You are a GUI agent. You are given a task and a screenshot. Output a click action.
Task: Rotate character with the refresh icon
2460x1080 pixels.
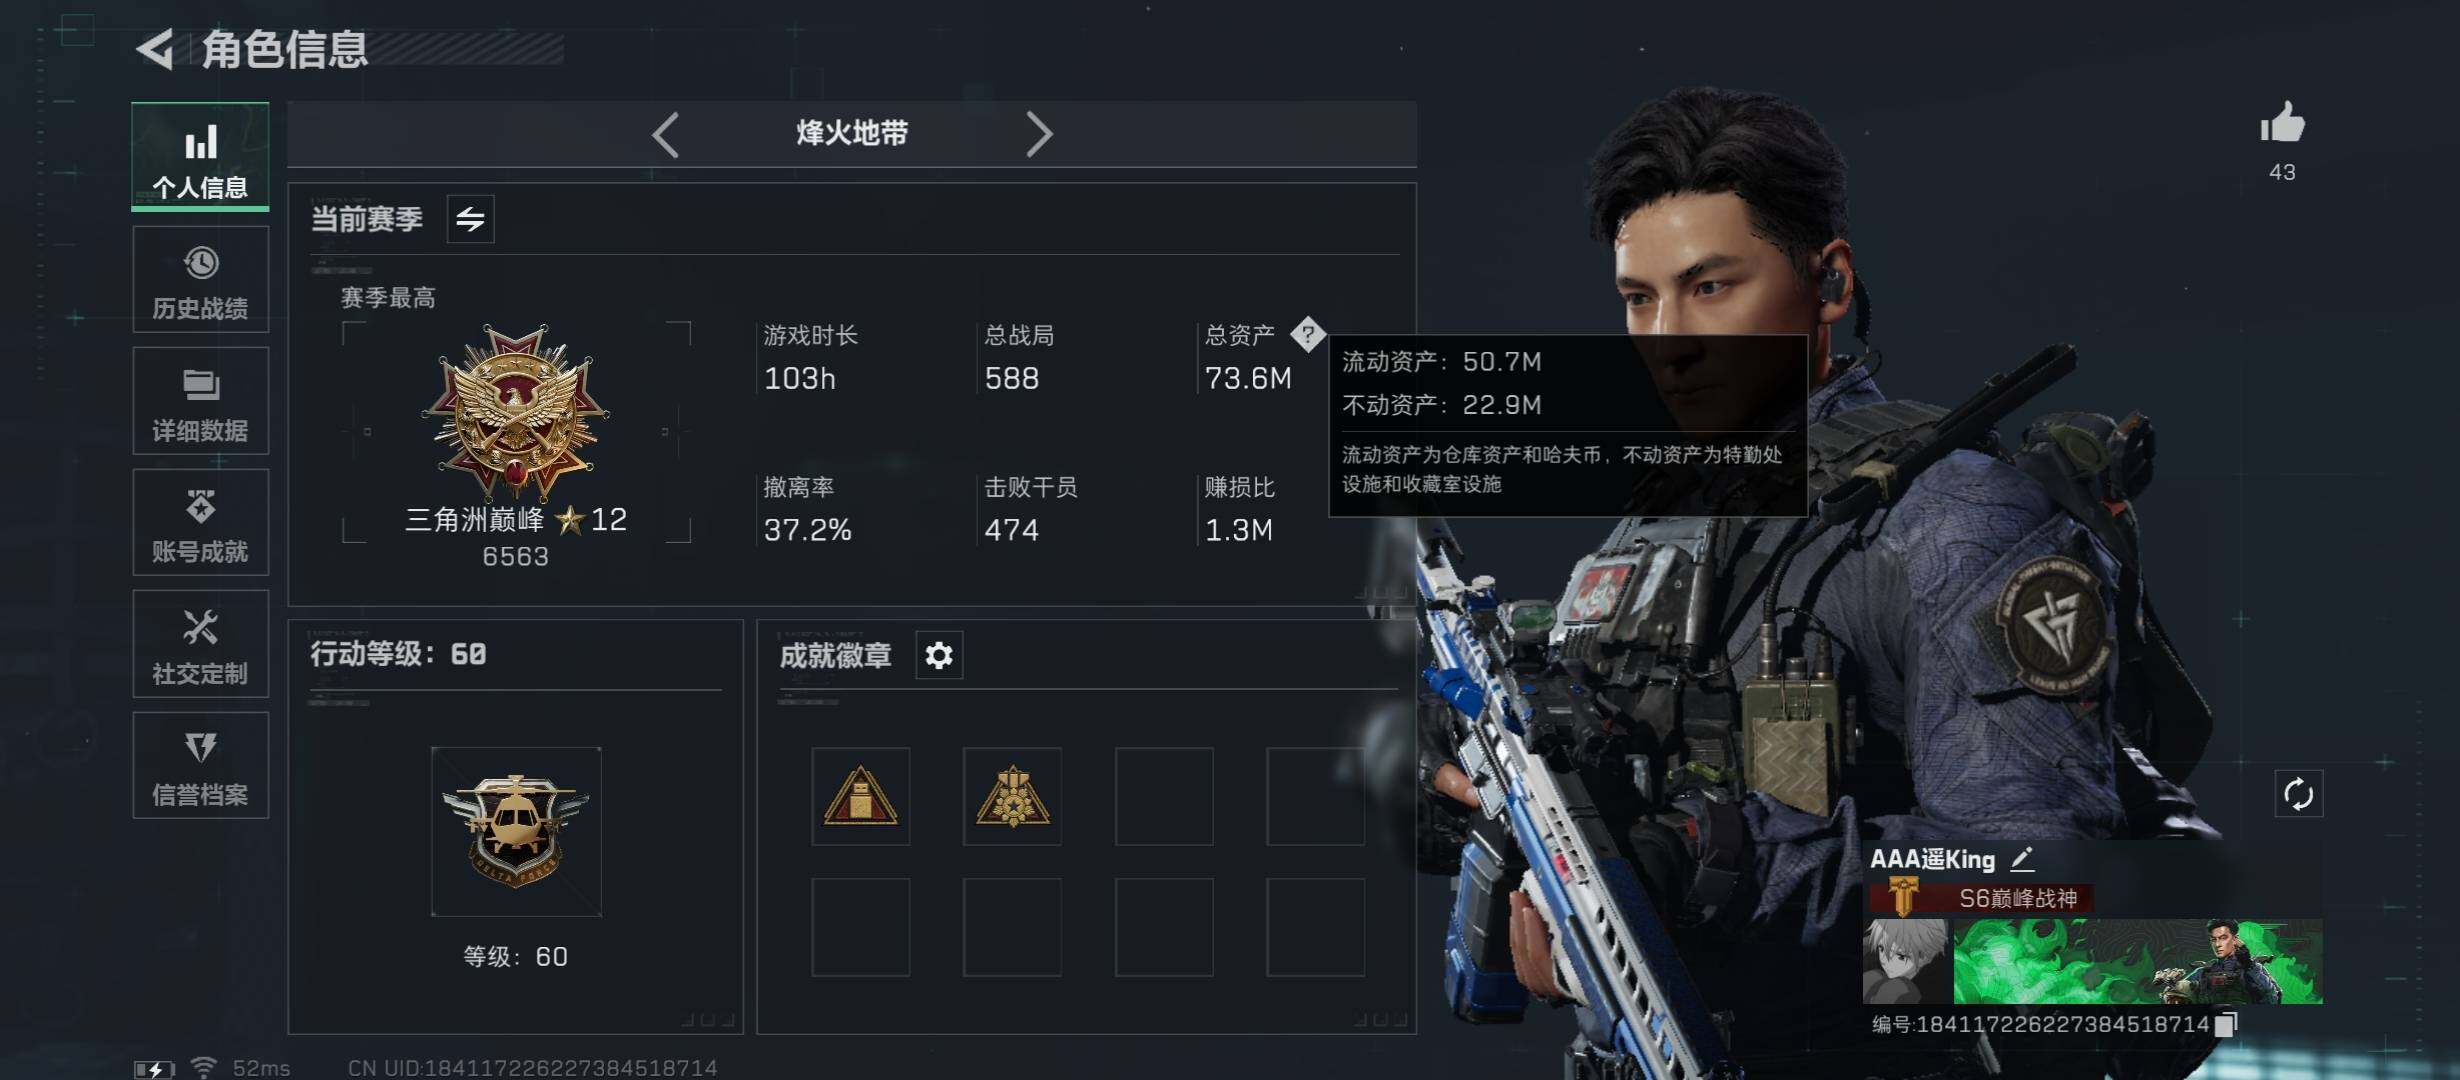tap(2298, 795)
